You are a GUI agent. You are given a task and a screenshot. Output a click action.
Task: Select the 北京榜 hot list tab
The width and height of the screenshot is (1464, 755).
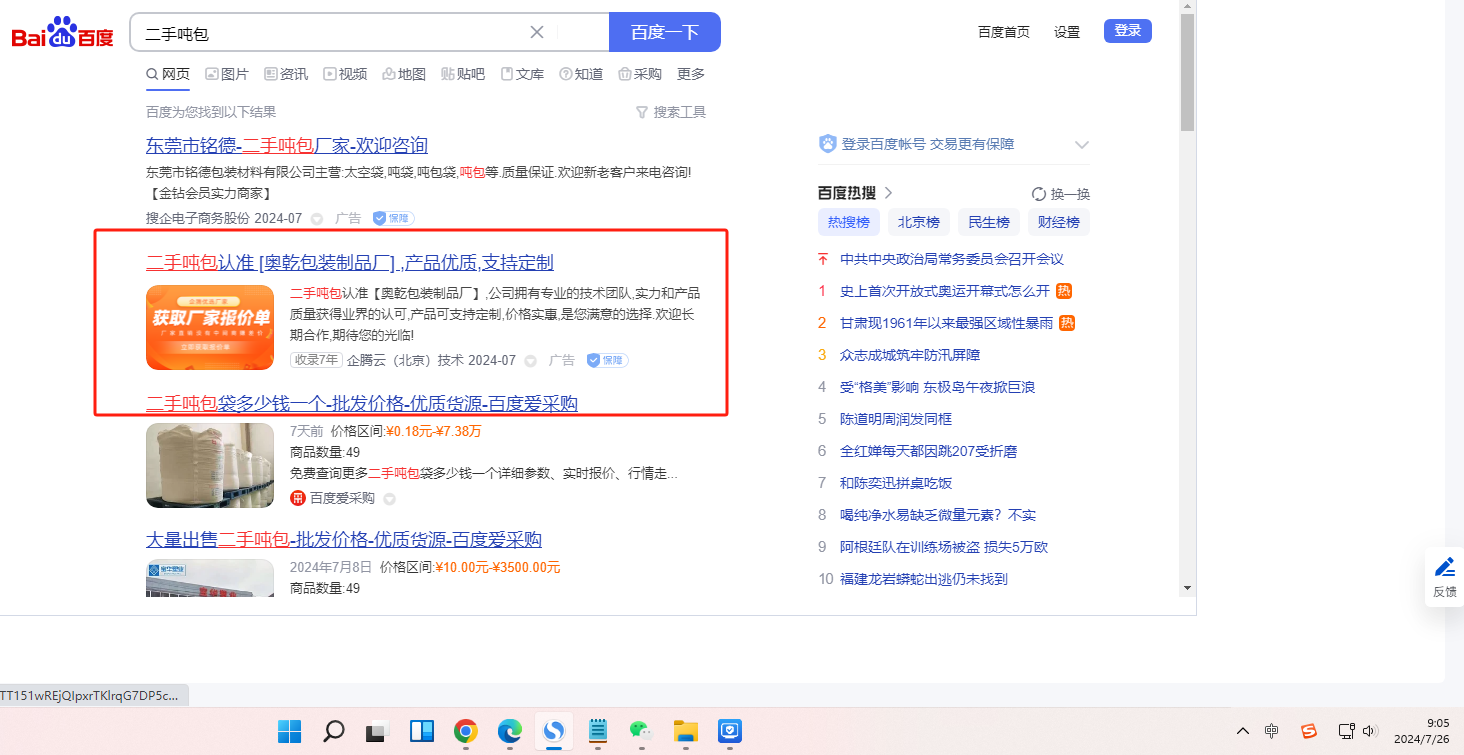point(918,222)
